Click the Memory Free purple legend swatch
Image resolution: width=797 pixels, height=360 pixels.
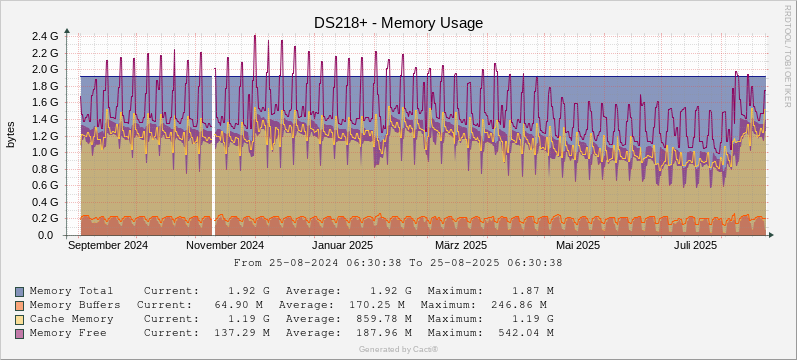20,334
